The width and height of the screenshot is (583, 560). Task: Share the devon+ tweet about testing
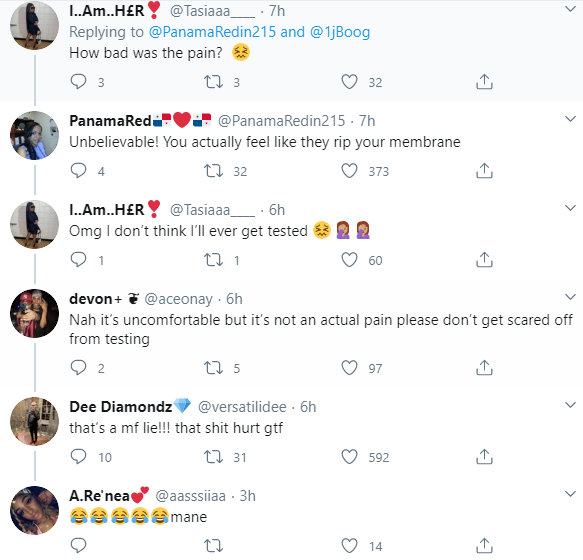point(484,367)
